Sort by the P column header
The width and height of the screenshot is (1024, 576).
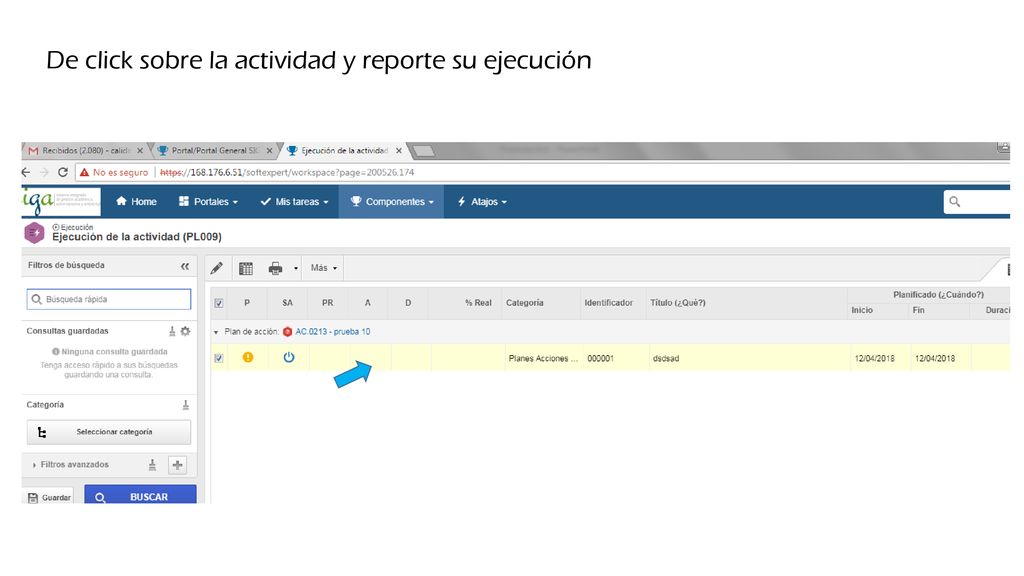pos(247,302)
